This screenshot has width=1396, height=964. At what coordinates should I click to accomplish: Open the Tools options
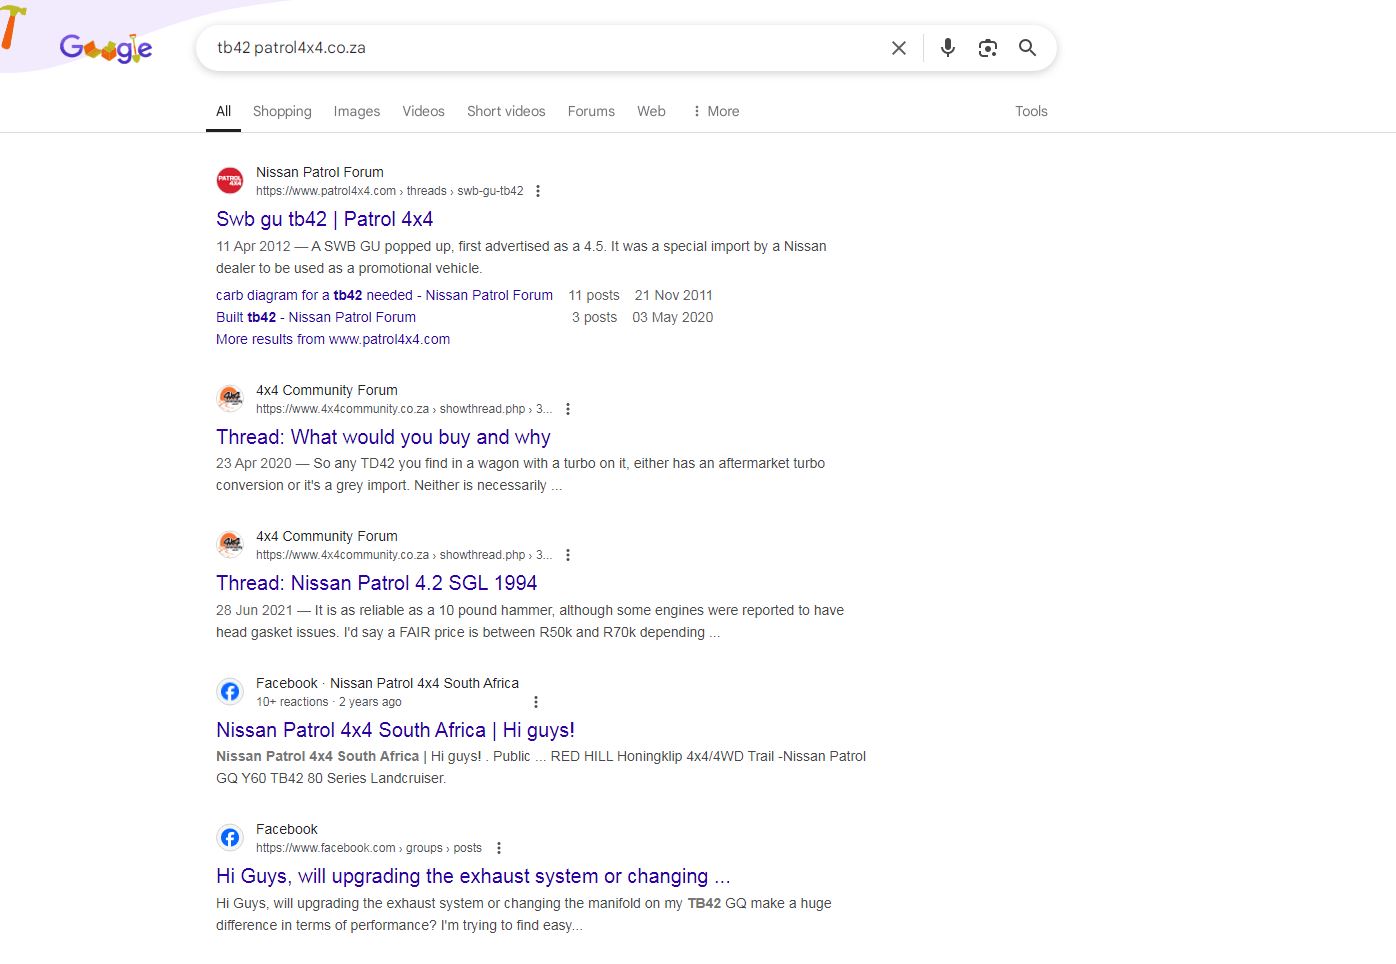[x=1031, y=111]
